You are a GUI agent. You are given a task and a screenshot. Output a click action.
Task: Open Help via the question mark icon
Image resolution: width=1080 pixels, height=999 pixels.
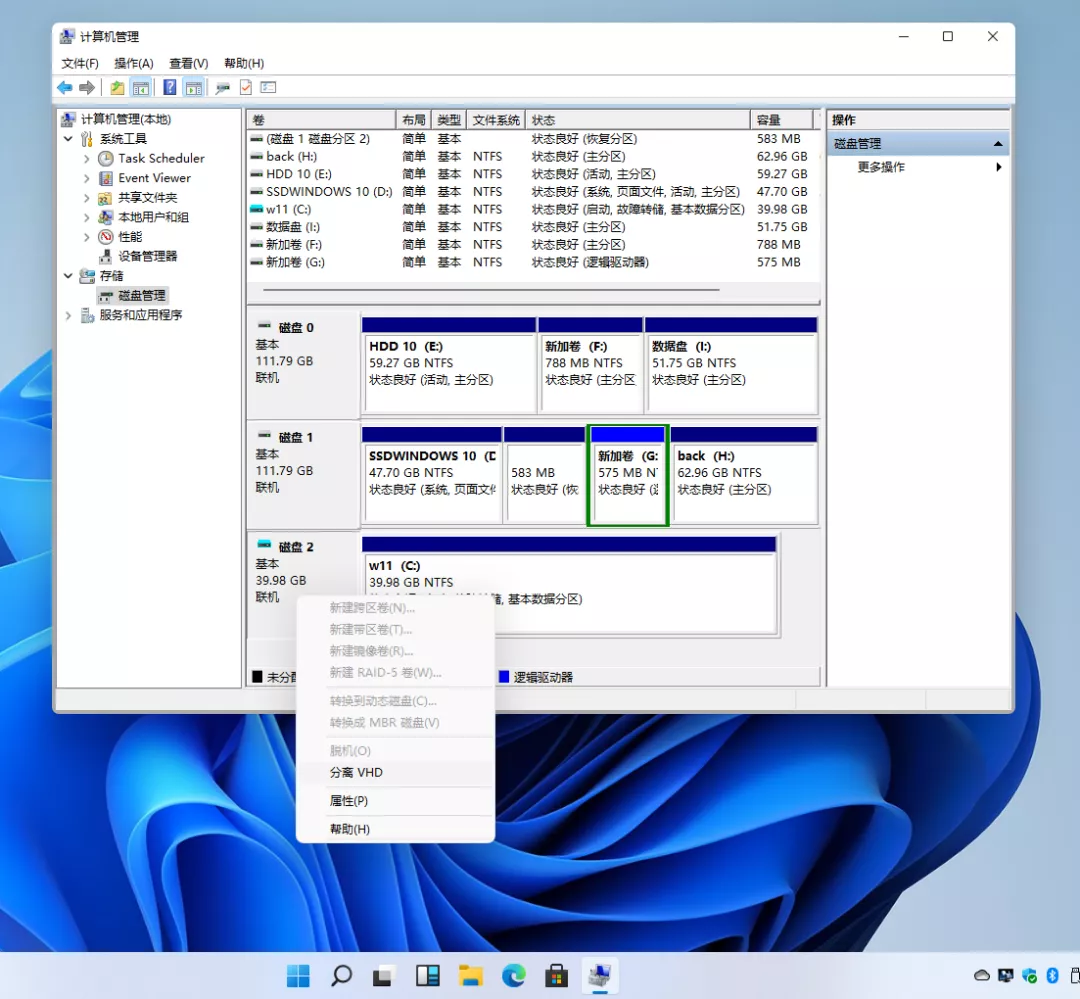[170, 88]
